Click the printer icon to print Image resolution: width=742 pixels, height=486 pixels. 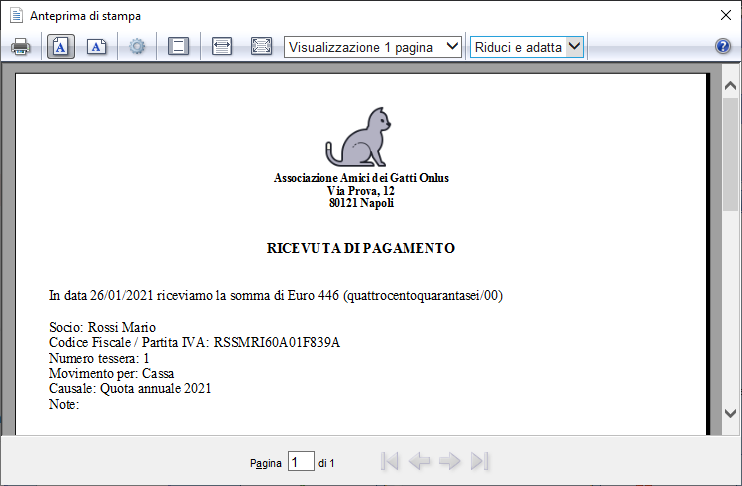20,46
